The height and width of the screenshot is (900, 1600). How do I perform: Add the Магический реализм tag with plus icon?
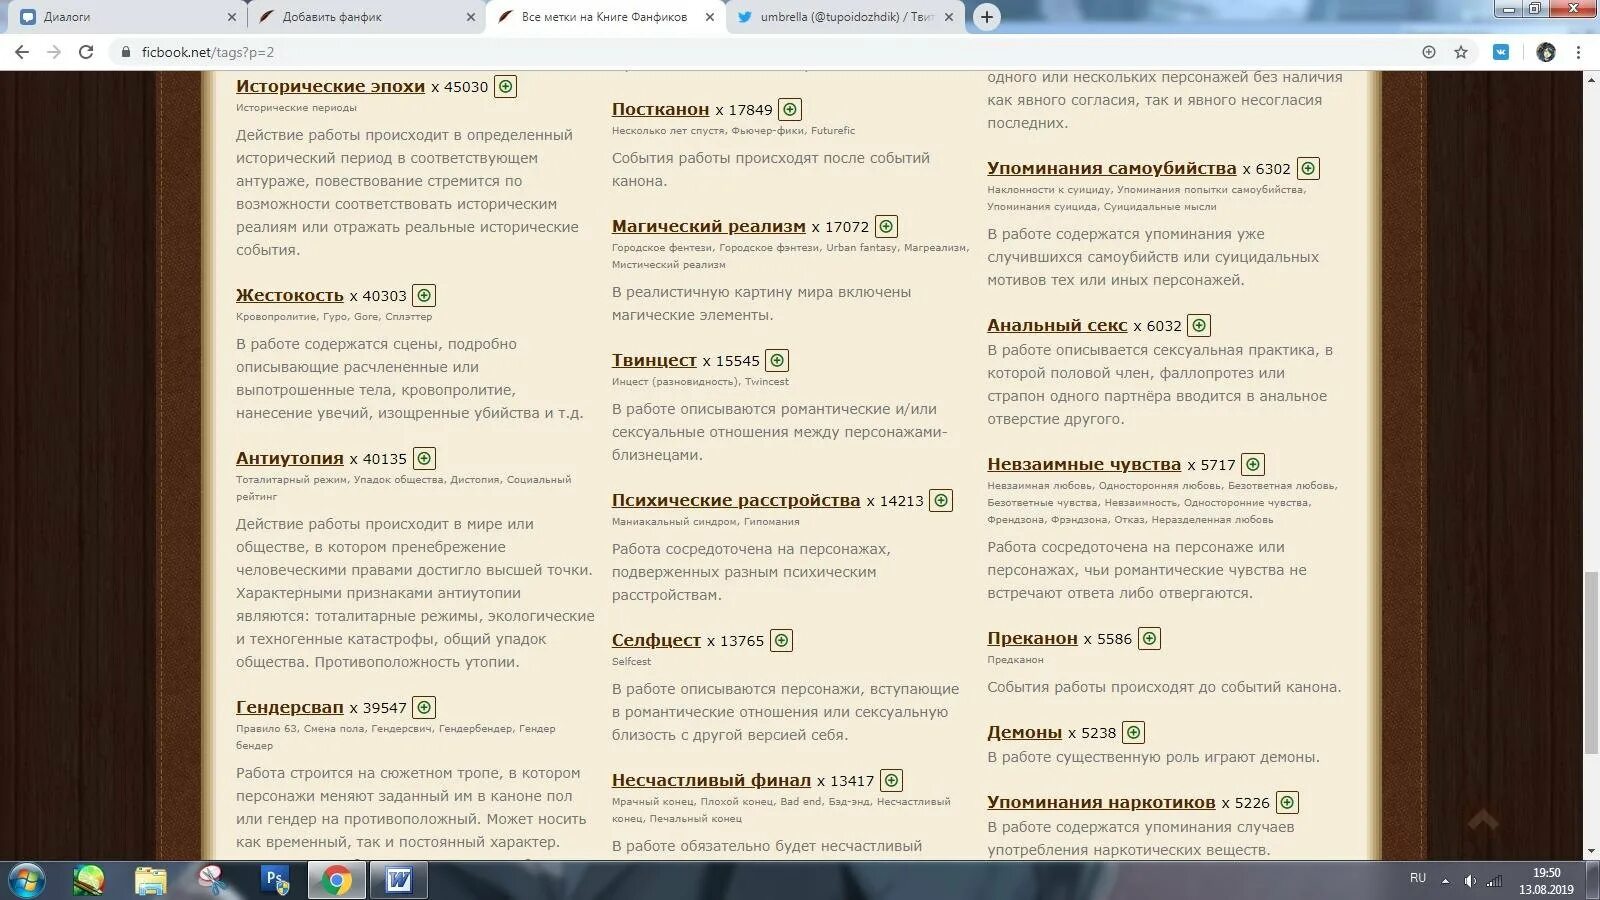click(x=886, y=227)
